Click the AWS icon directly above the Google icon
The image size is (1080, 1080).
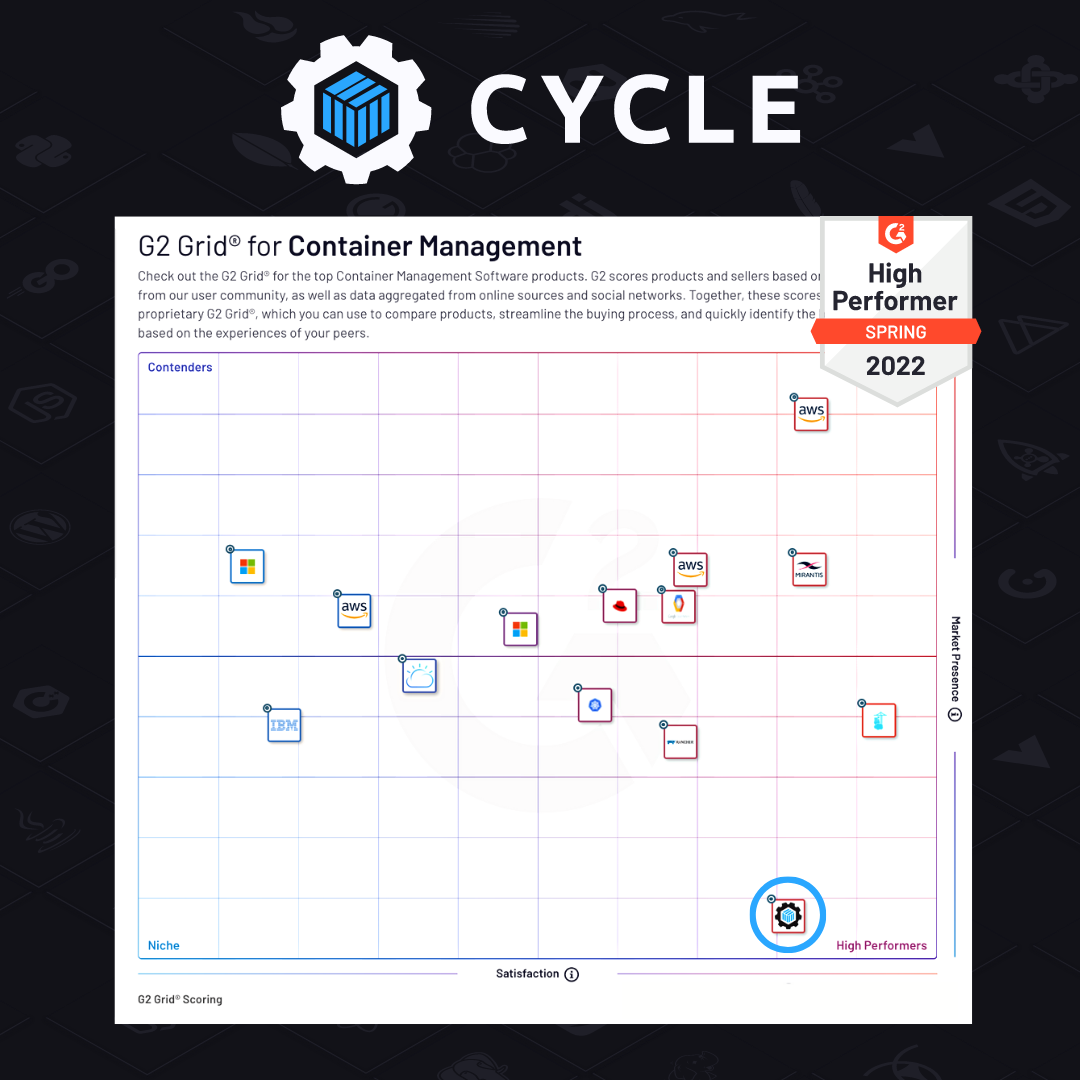click(x=690, y=570)
